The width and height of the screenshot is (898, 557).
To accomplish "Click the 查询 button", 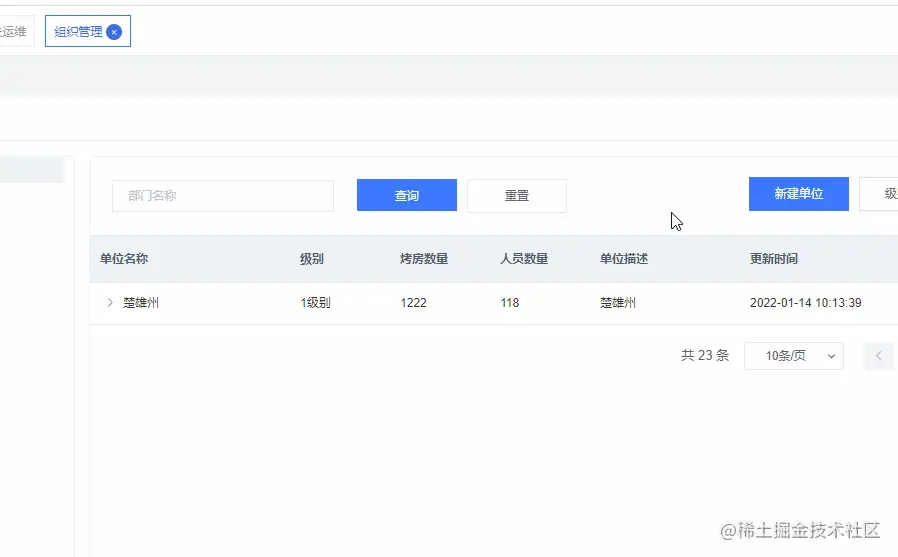I will point(407,195).
